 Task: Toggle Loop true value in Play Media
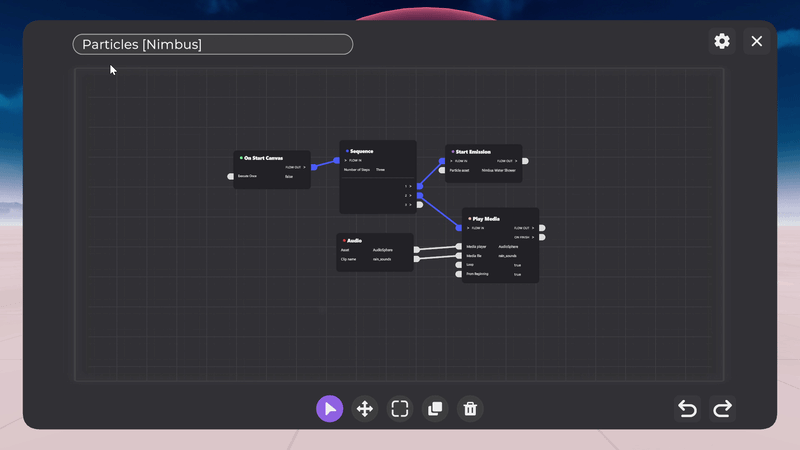pos(517,265)
